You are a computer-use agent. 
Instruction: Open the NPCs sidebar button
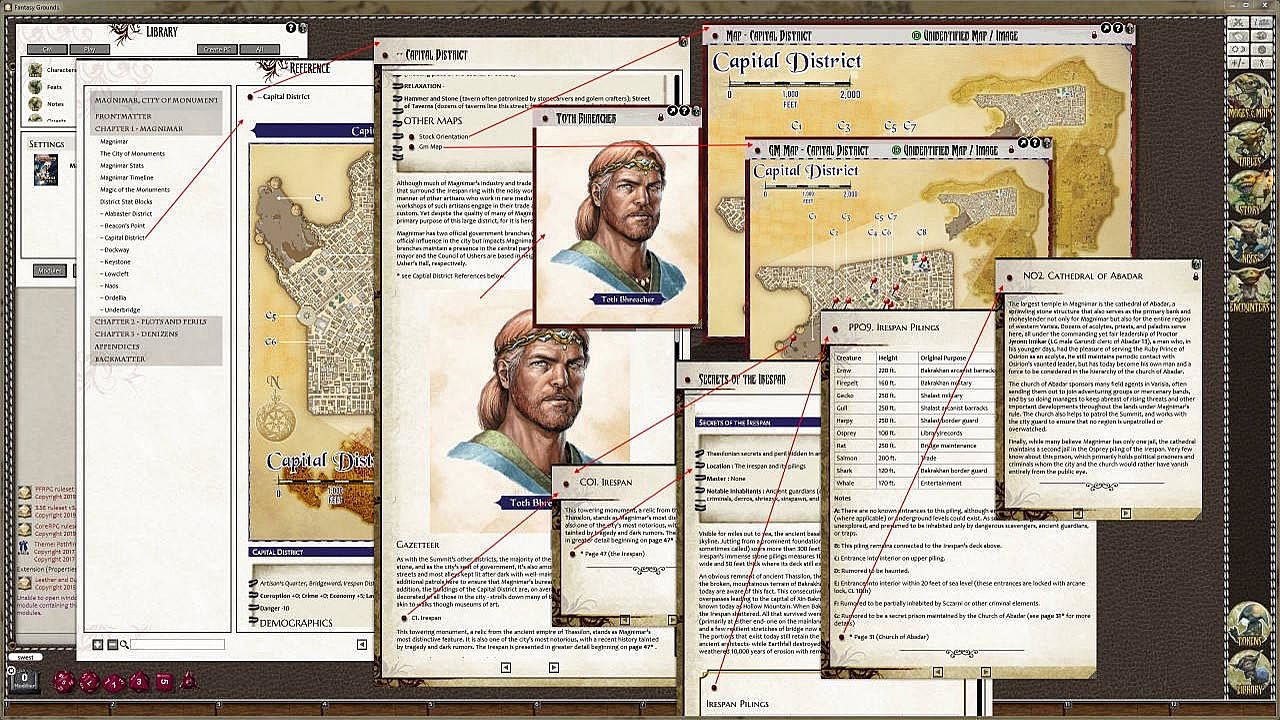[x=1250, y=239]
